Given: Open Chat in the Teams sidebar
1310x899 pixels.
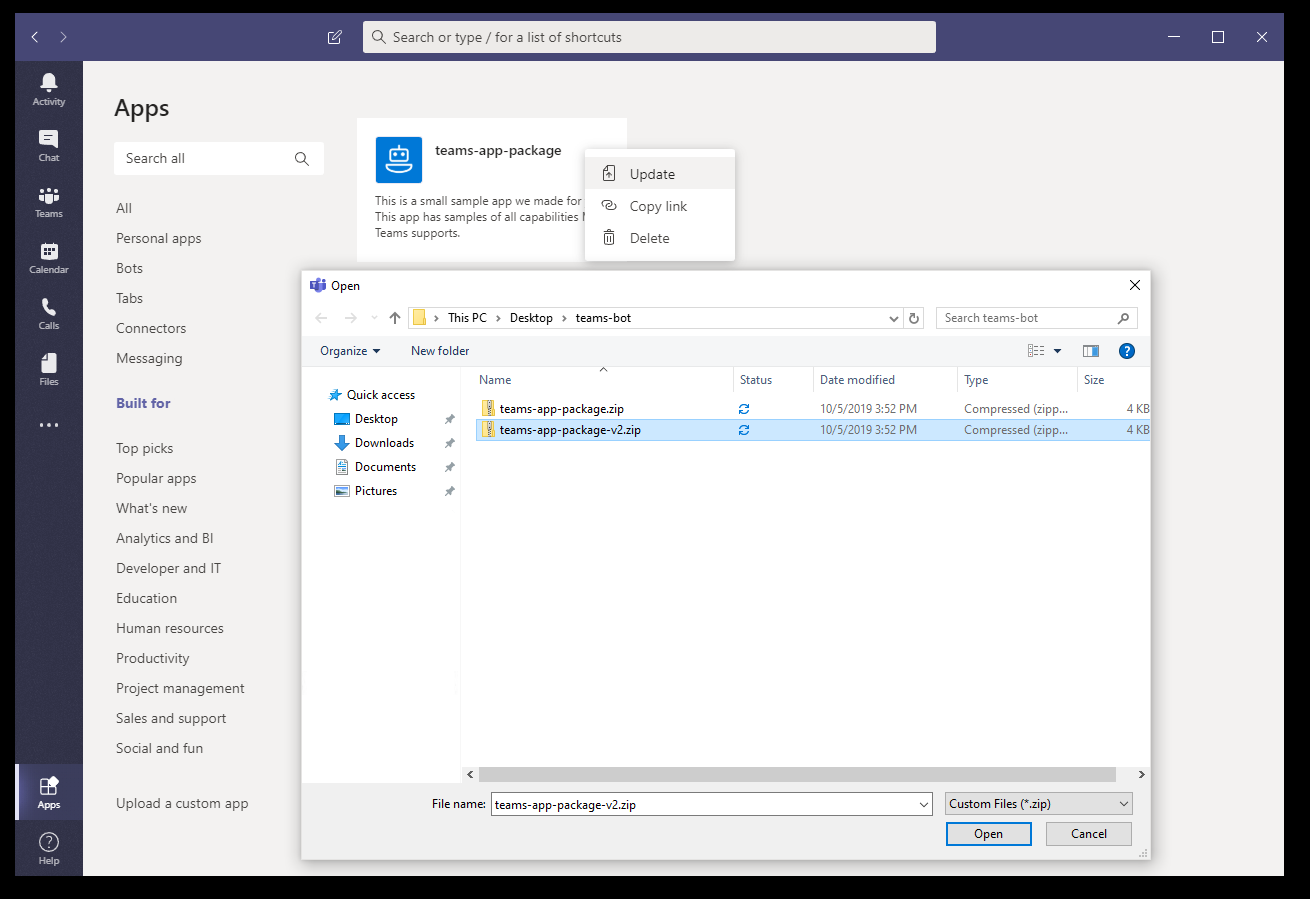Looking at the screenshot, I should click(x=48, y=145).
